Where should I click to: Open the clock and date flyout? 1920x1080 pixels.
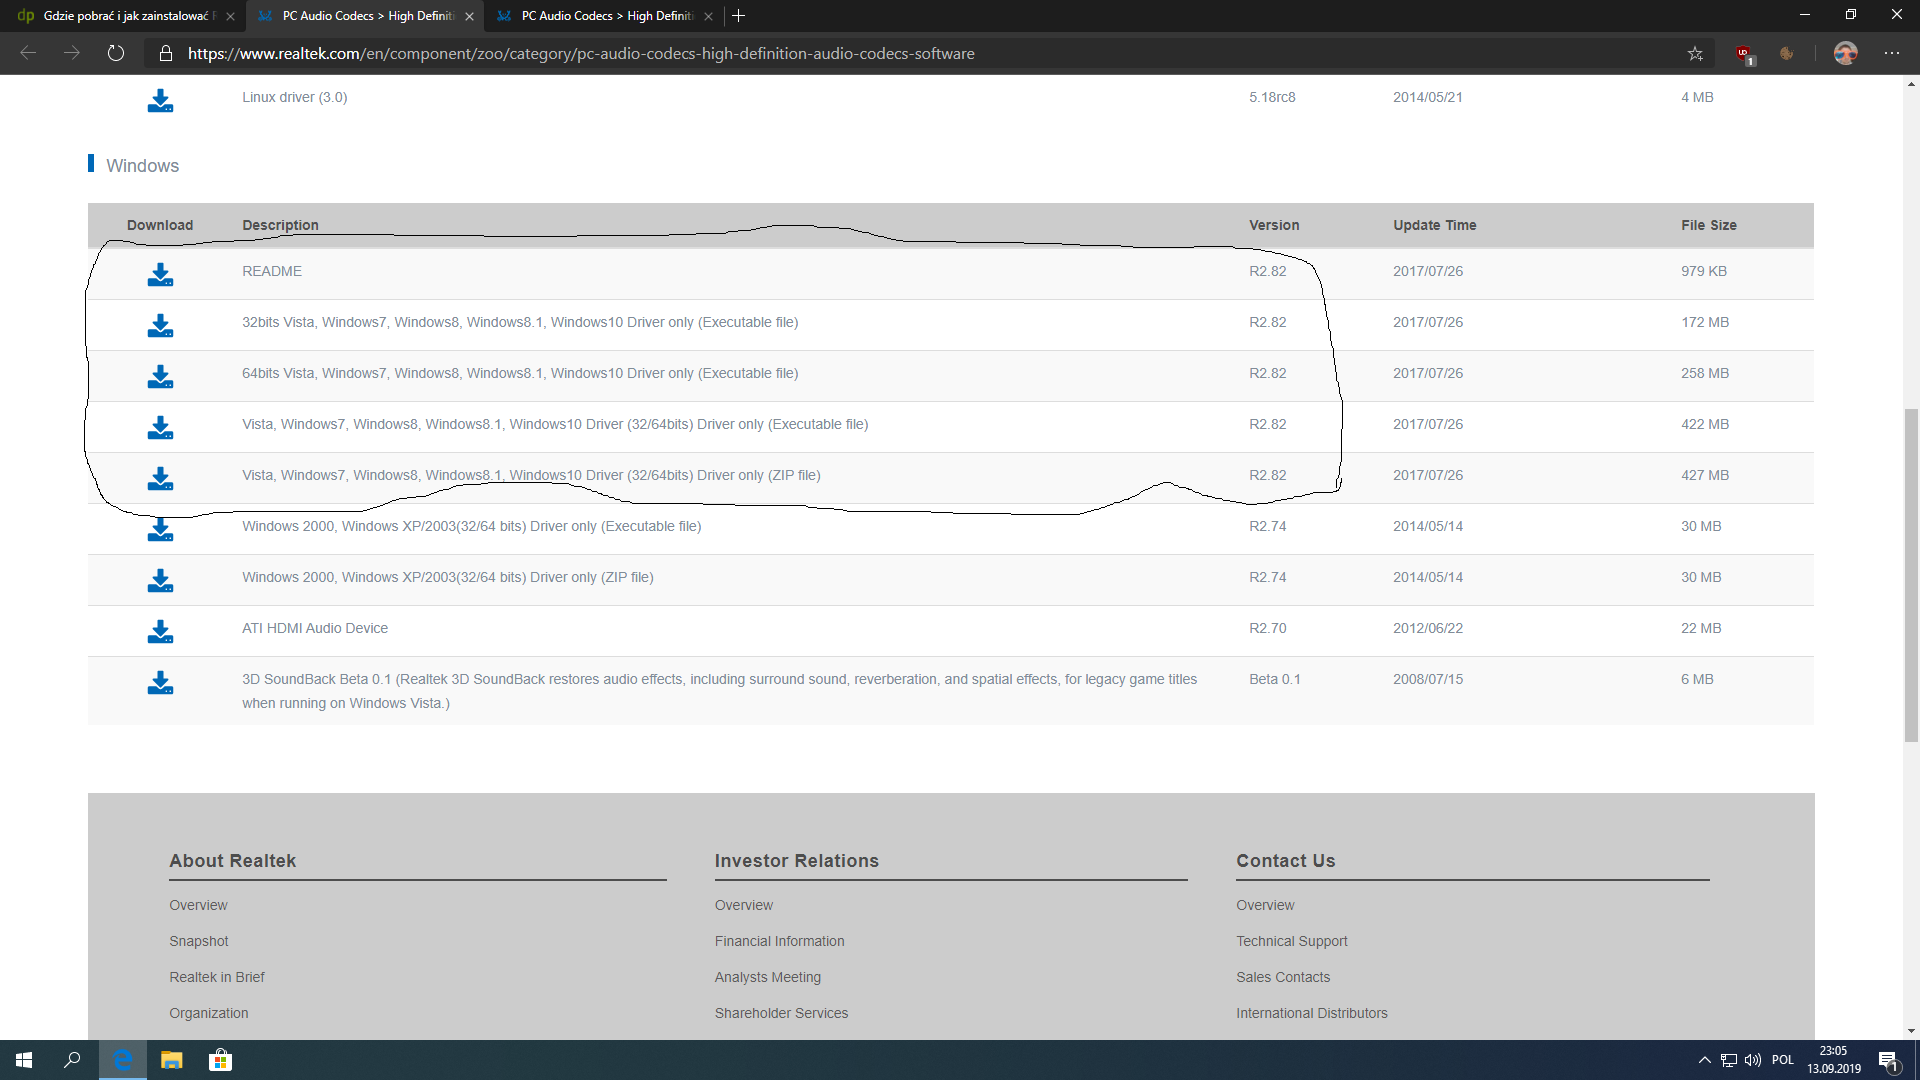point(1833,1060)
